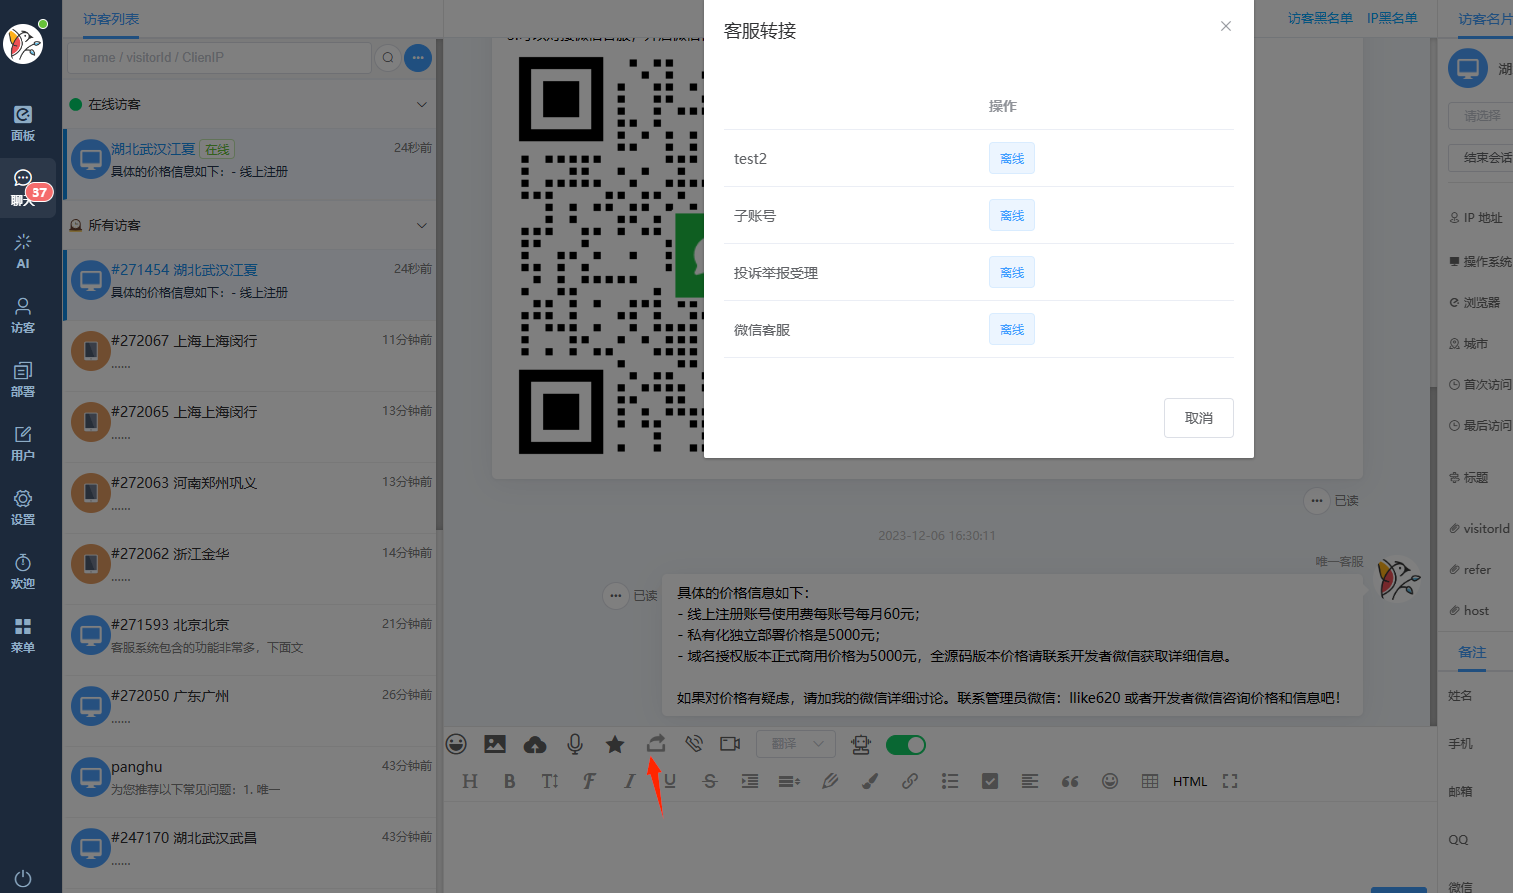Image resolution: width=1513 pixels, height=893 pixels.
Task: Click the font family icon
Action: [589, 781]
